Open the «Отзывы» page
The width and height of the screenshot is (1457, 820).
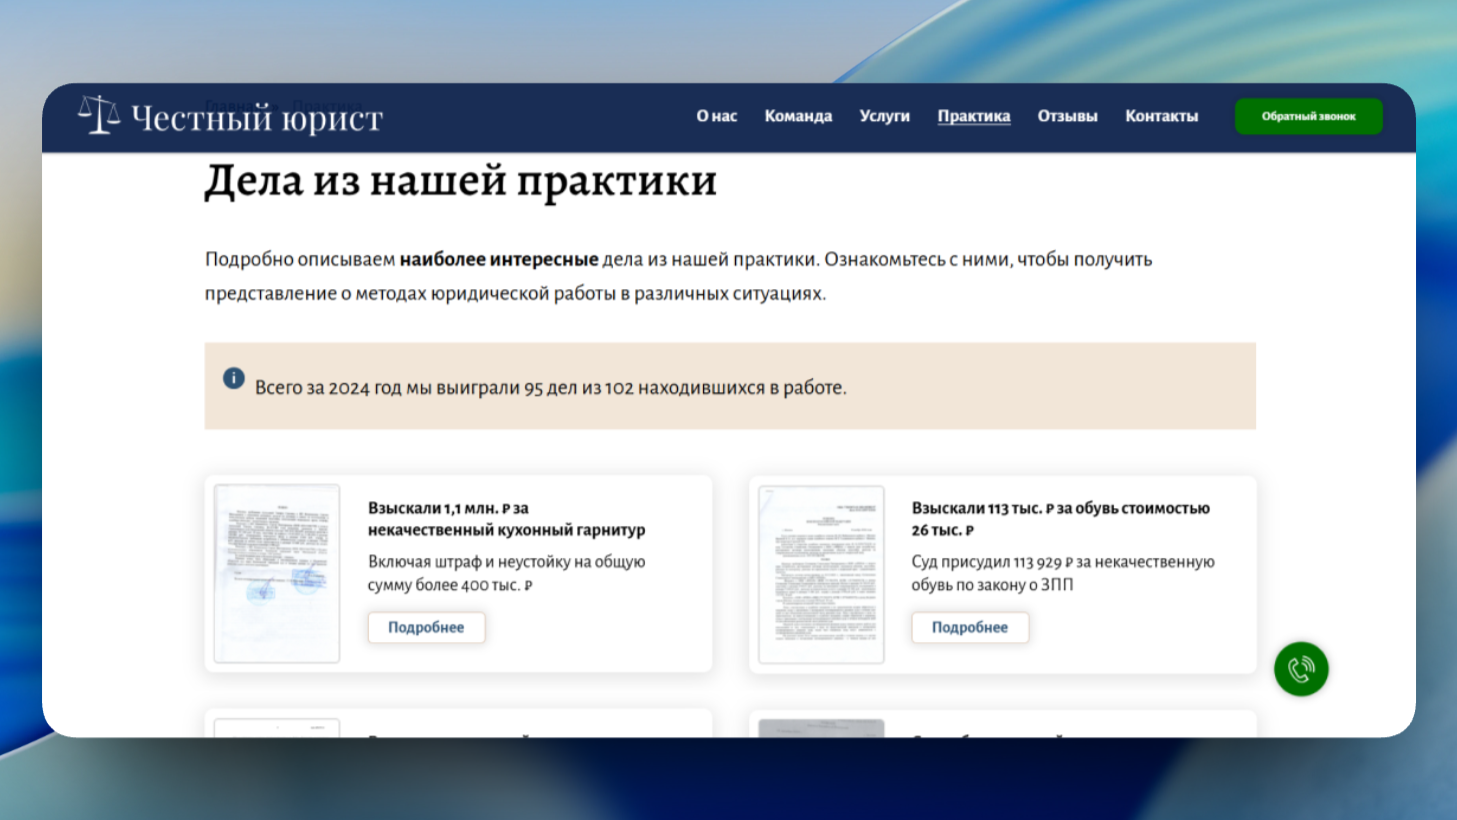pos(1067,116)
